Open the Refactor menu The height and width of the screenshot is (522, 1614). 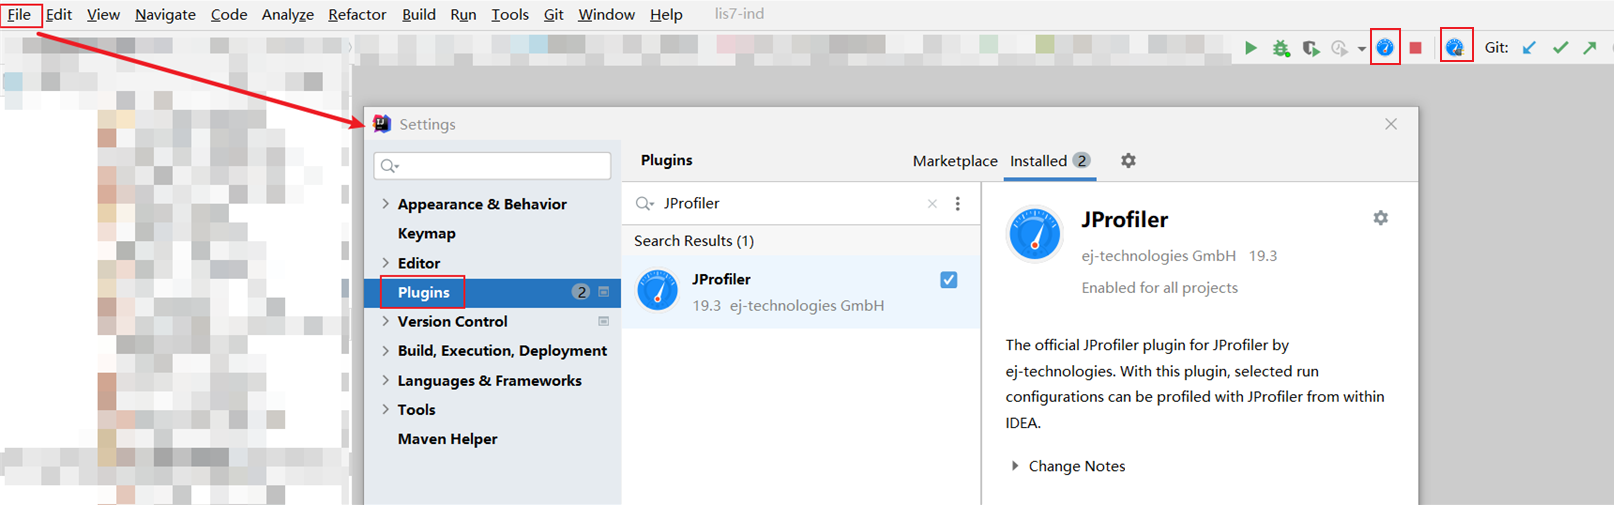click(357, 14)
